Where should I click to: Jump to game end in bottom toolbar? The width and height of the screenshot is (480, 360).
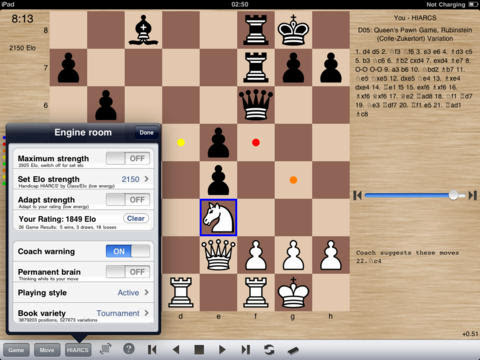(x=246, y=349)
